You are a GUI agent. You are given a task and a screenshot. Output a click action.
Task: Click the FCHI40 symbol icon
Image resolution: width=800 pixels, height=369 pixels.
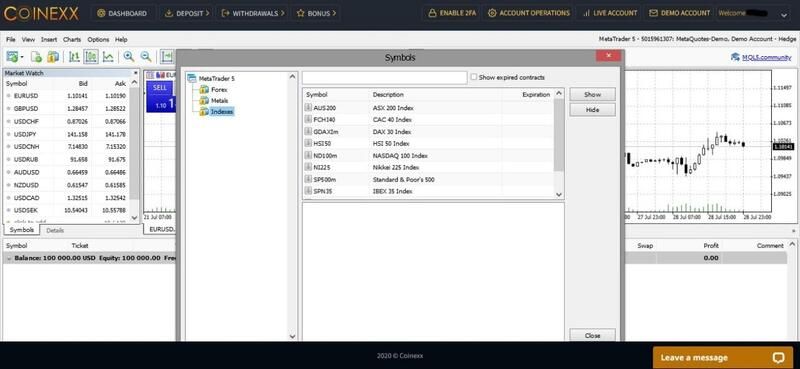click(308, 119)
